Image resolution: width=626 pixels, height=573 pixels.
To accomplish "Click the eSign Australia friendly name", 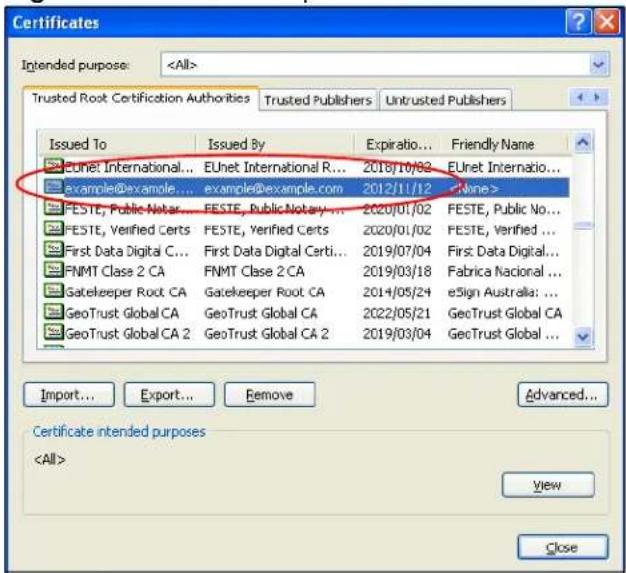I will coord(503,292).
